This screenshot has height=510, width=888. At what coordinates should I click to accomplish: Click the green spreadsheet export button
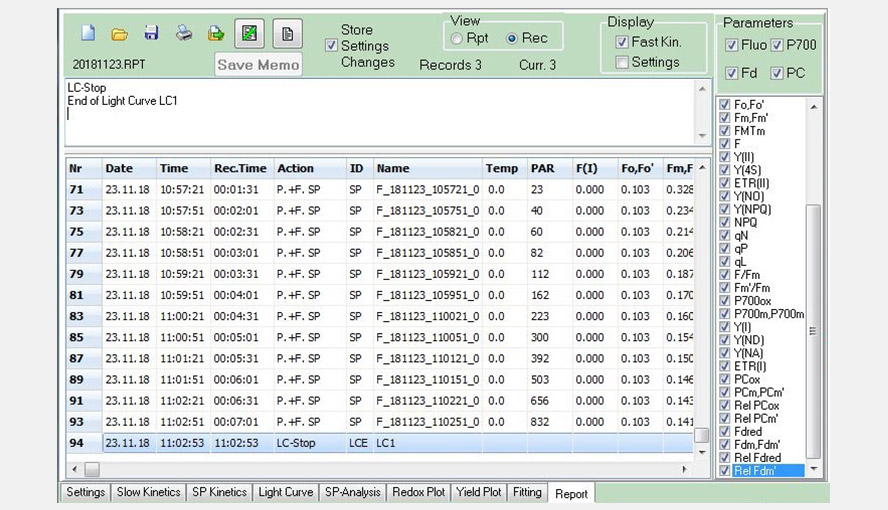click(x=249, y=33)
